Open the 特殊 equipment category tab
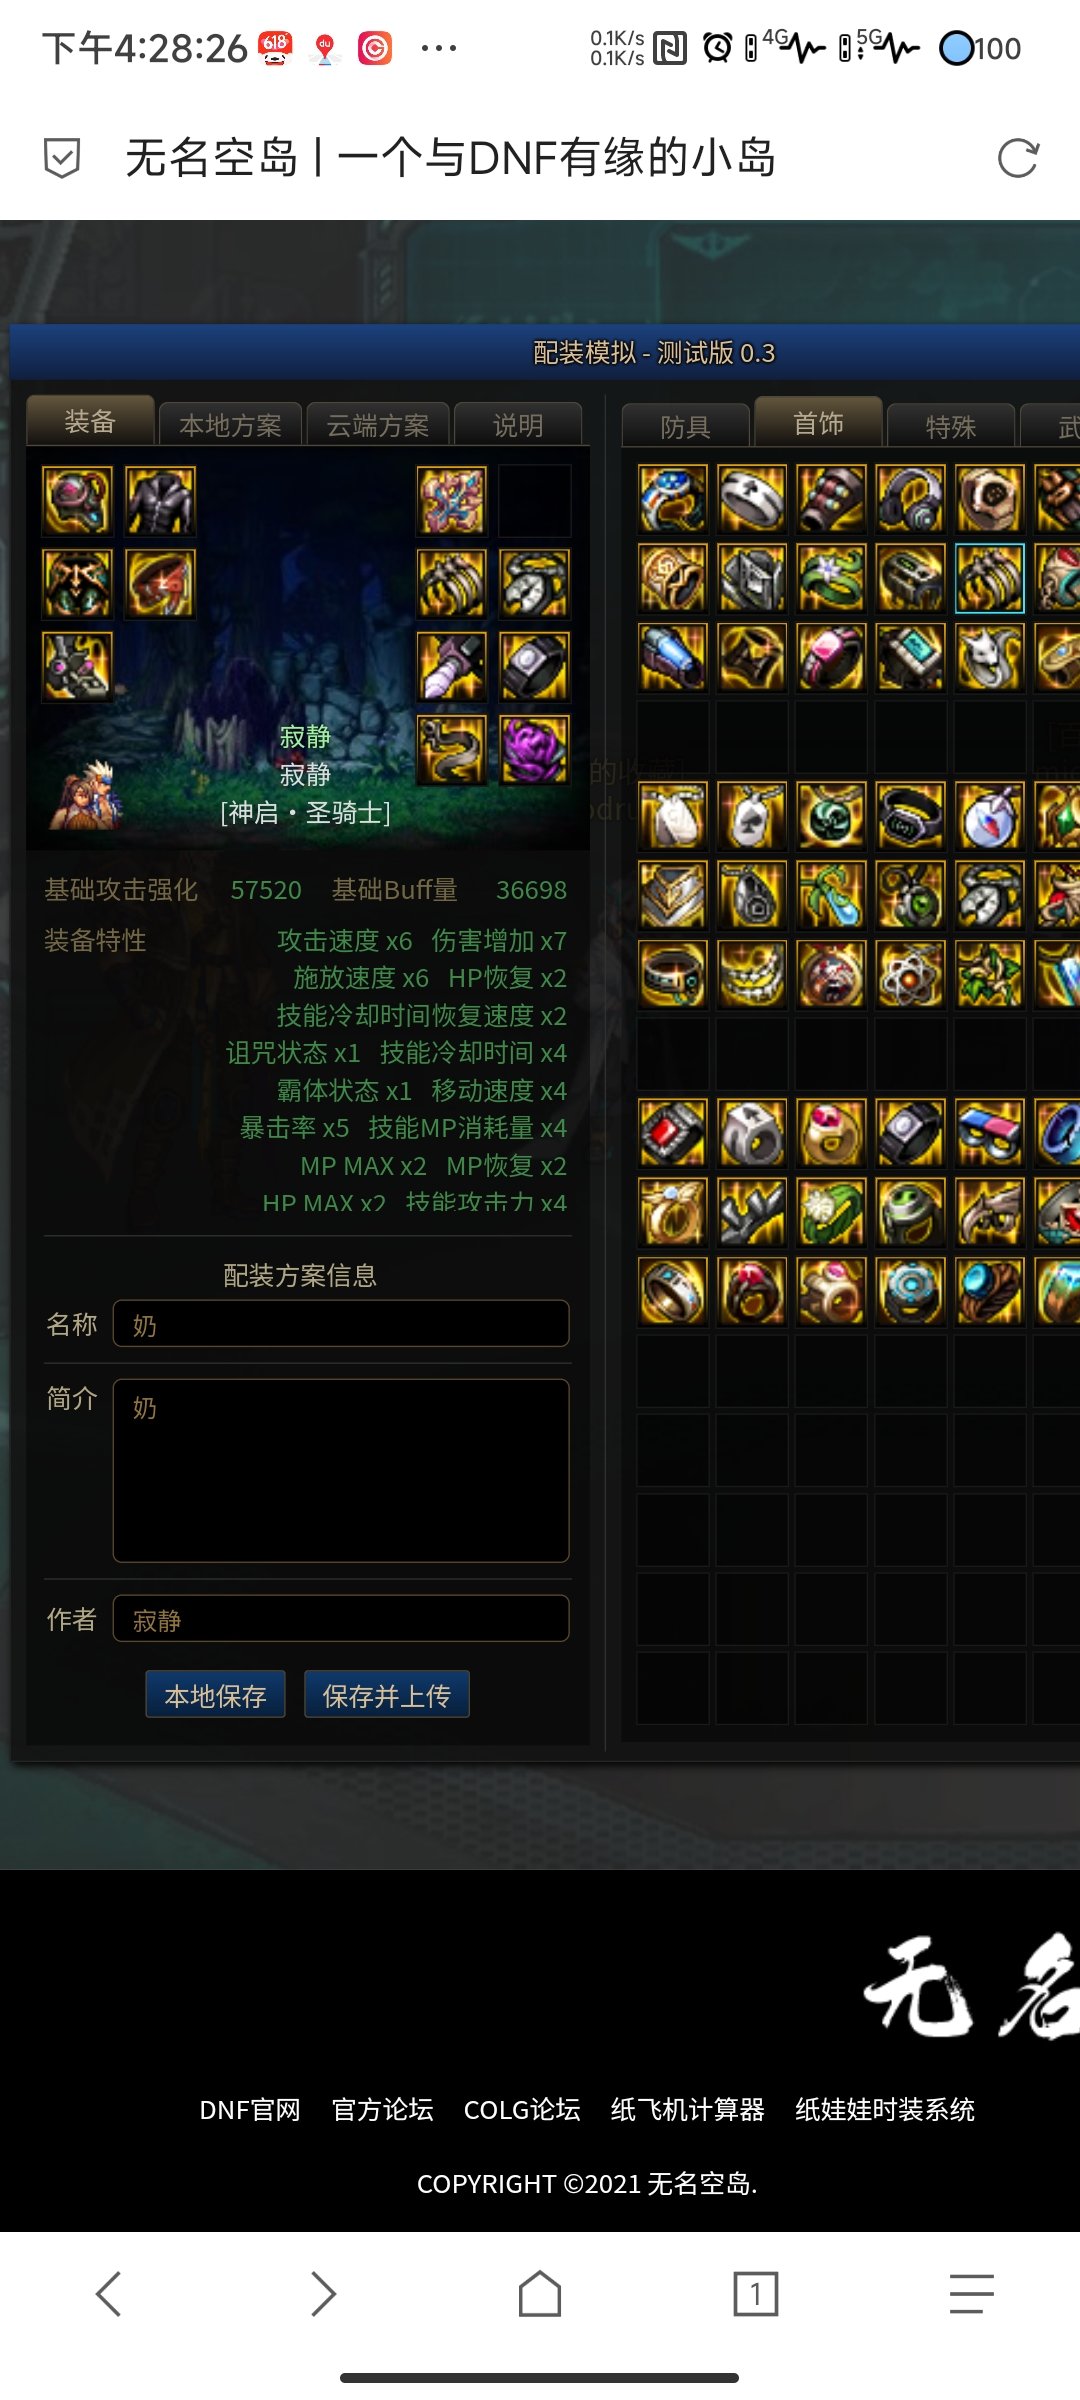The image size is (1080, 2400). (x=951, y=427)
